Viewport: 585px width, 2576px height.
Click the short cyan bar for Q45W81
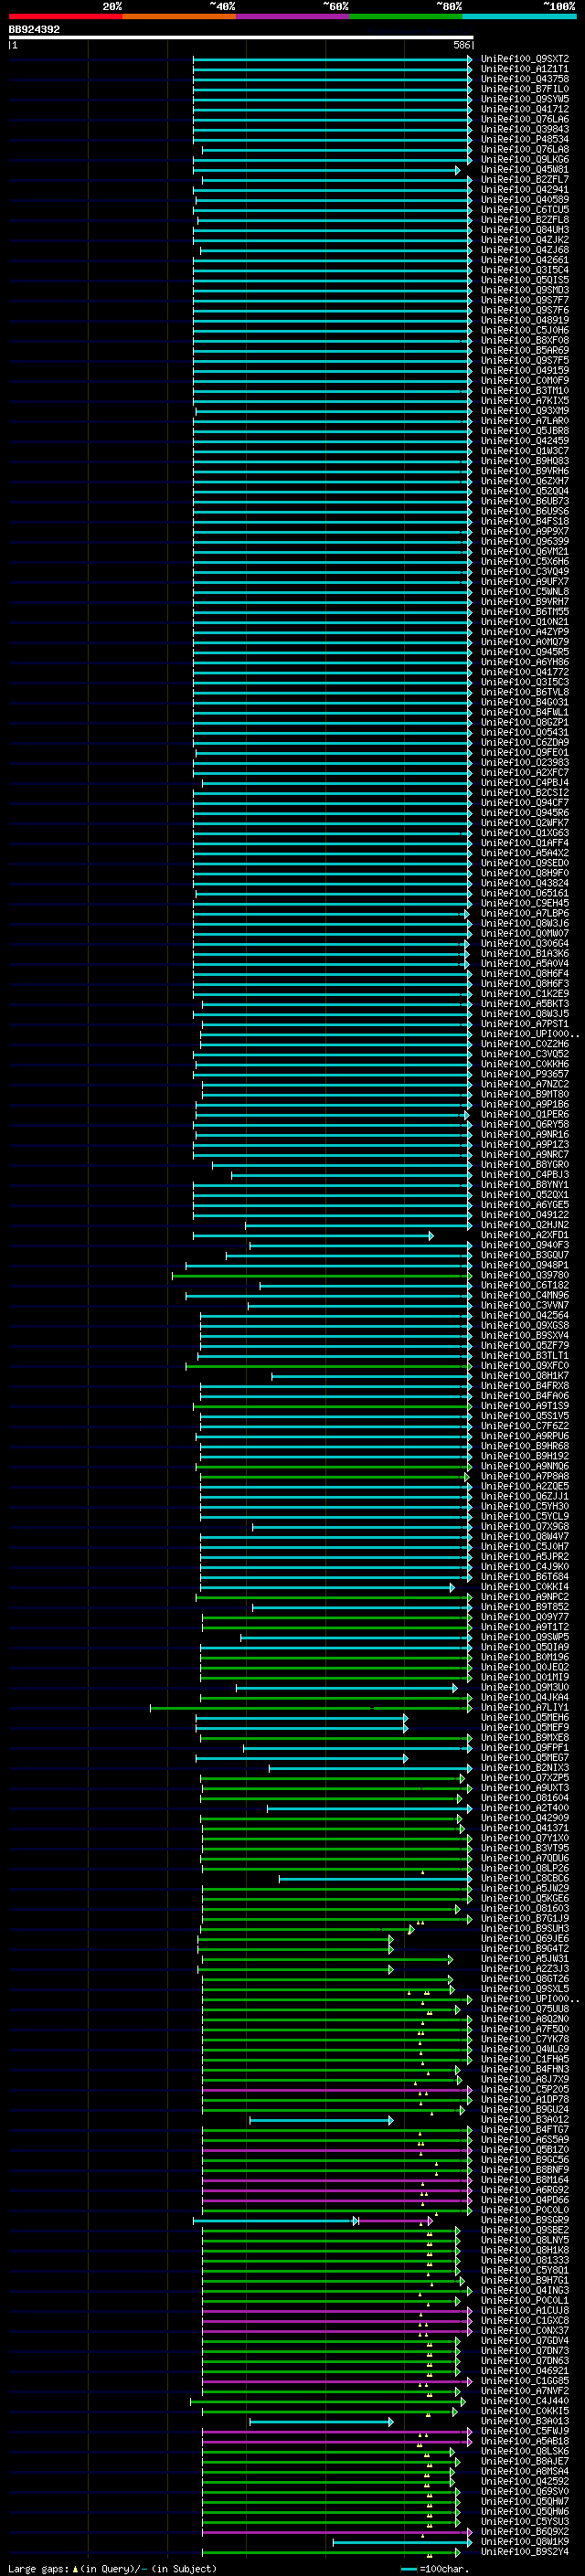tap(326, 170)
